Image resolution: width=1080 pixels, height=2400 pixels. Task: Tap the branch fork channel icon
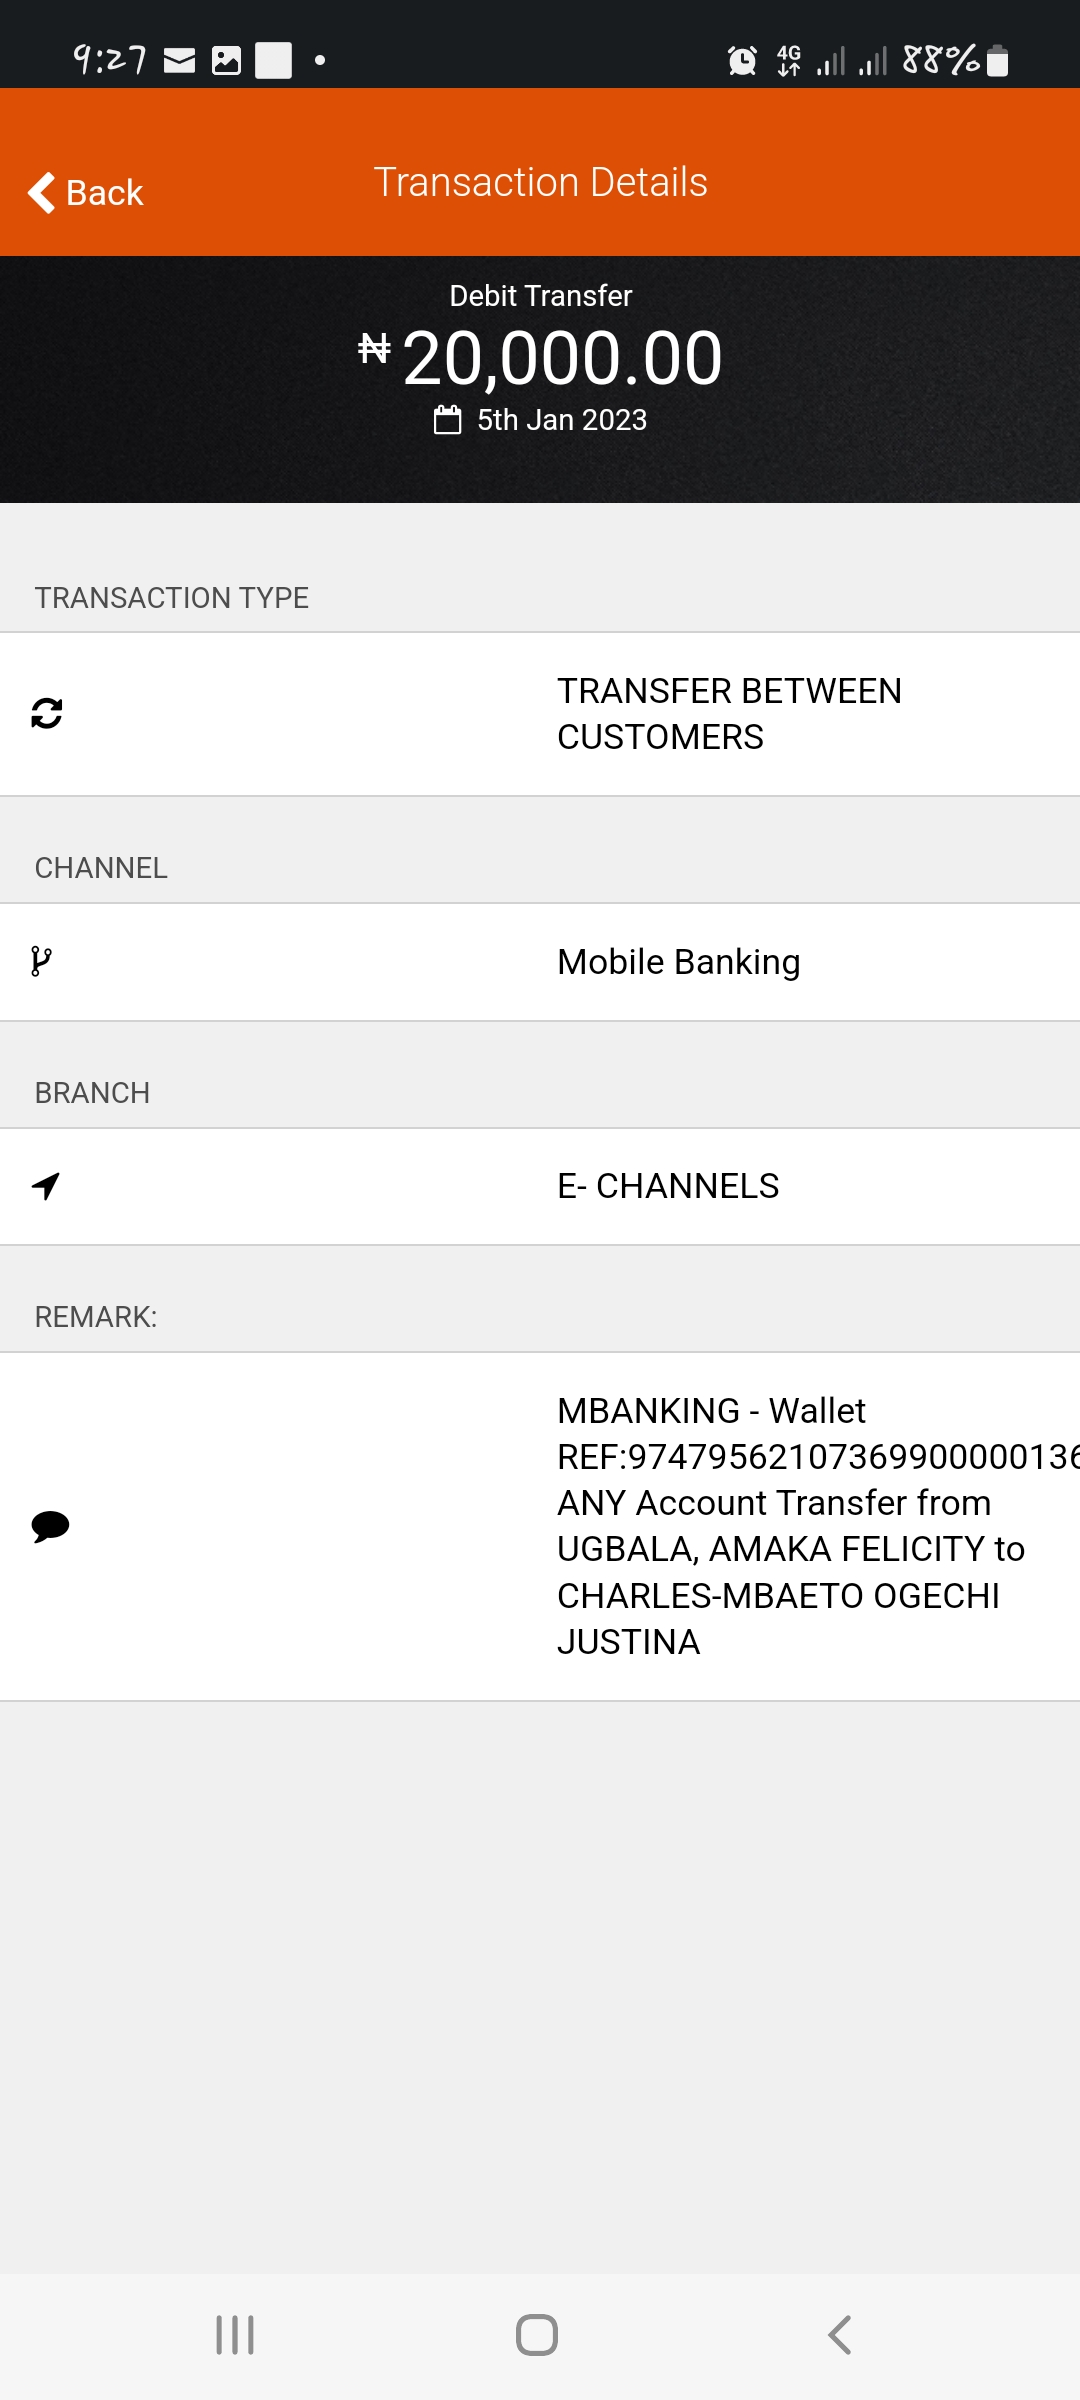[x=41, y=961]
